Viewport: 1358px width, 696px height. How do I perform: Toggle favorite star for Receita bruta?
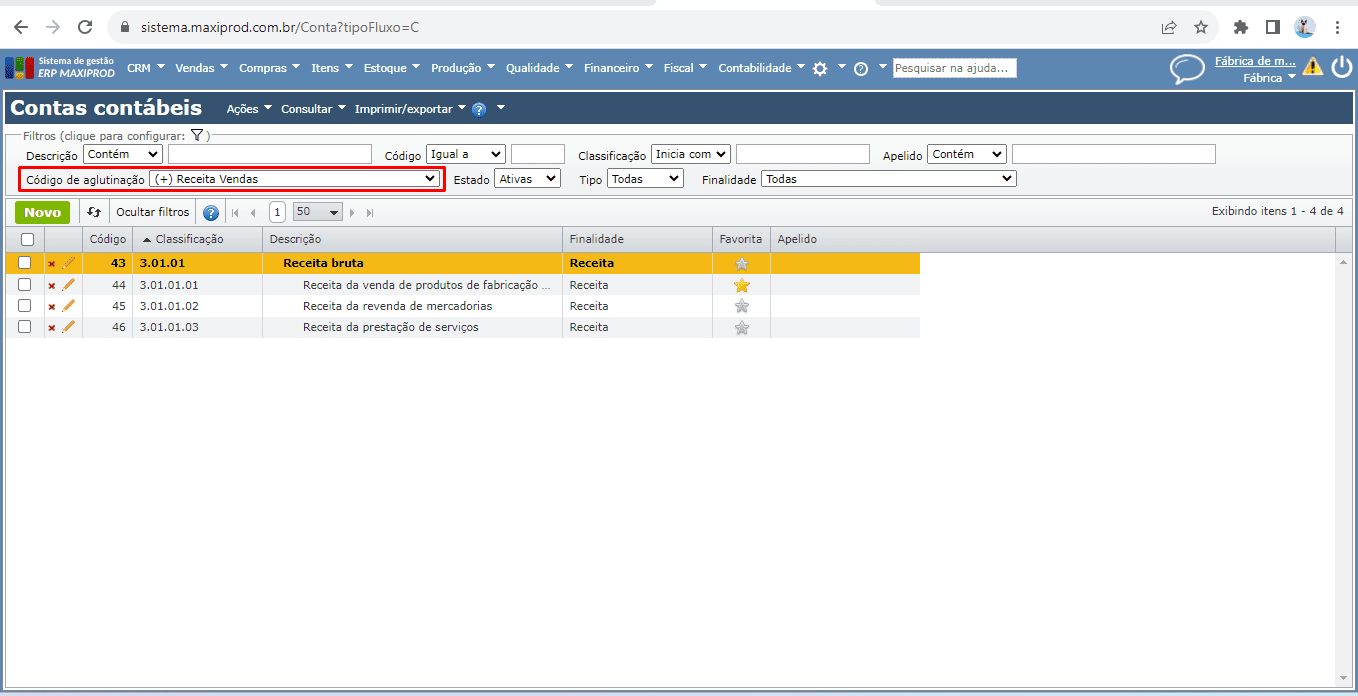click(741, 264)
